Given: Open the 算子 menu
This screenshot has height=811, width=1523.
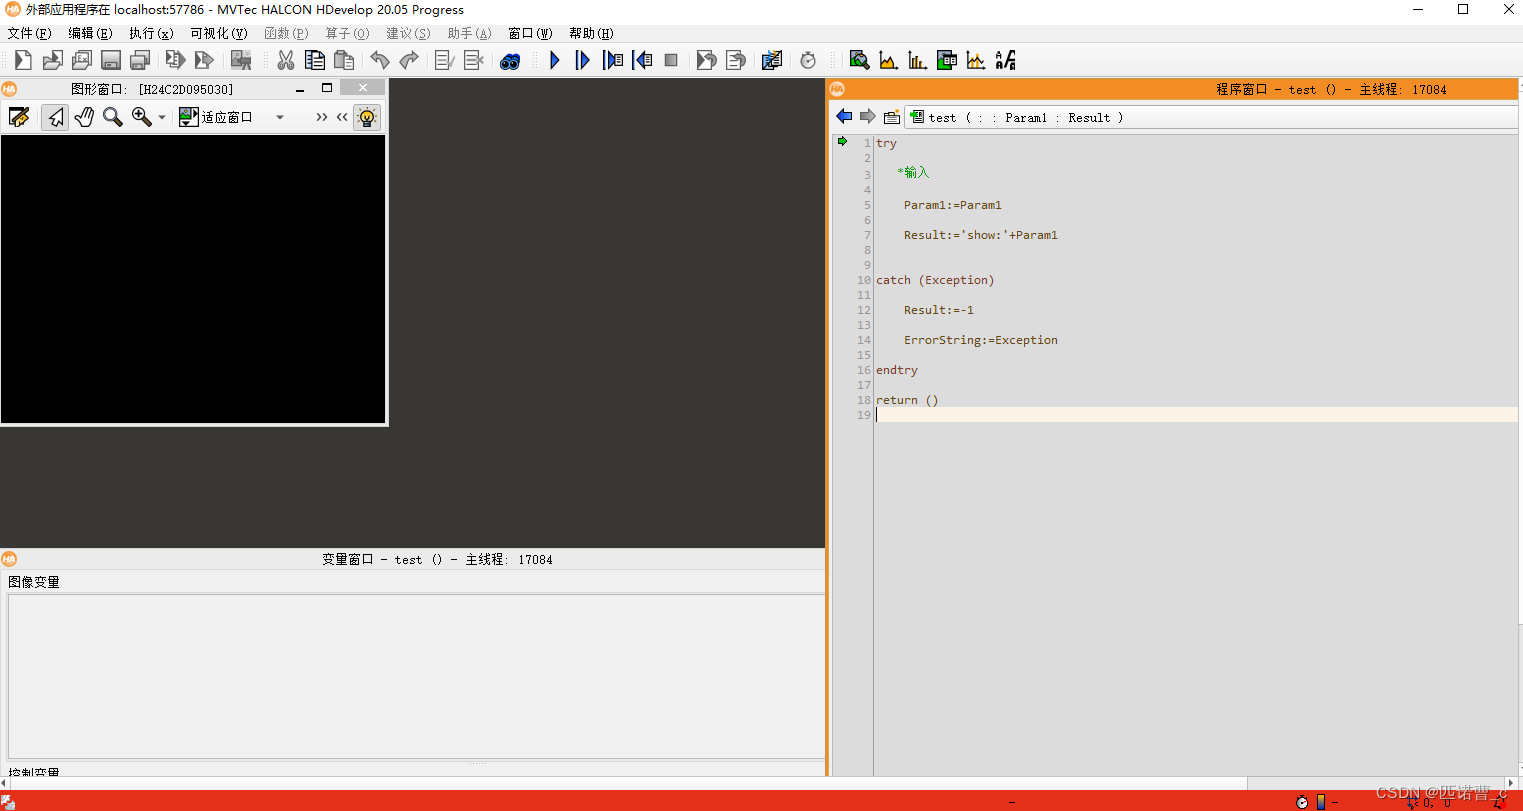Looking at the screenshot, I should (346, 33).
